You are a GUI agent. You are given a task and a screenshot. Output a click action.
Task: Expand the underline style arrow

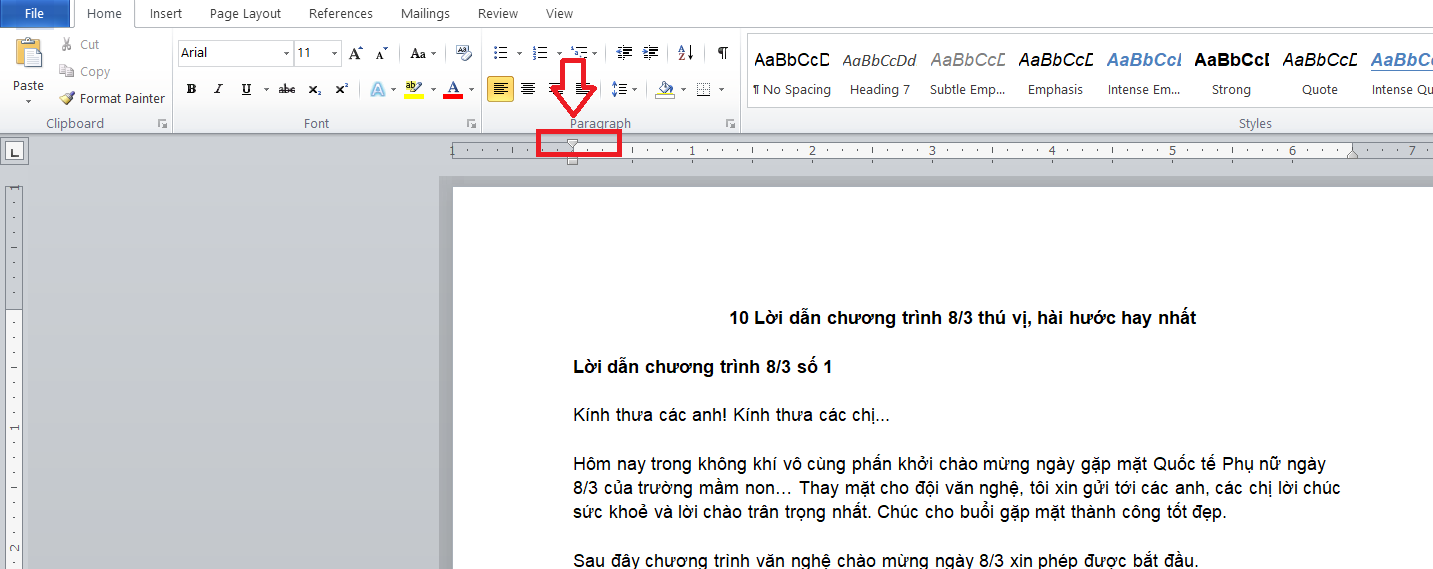(x=266, y=89)
